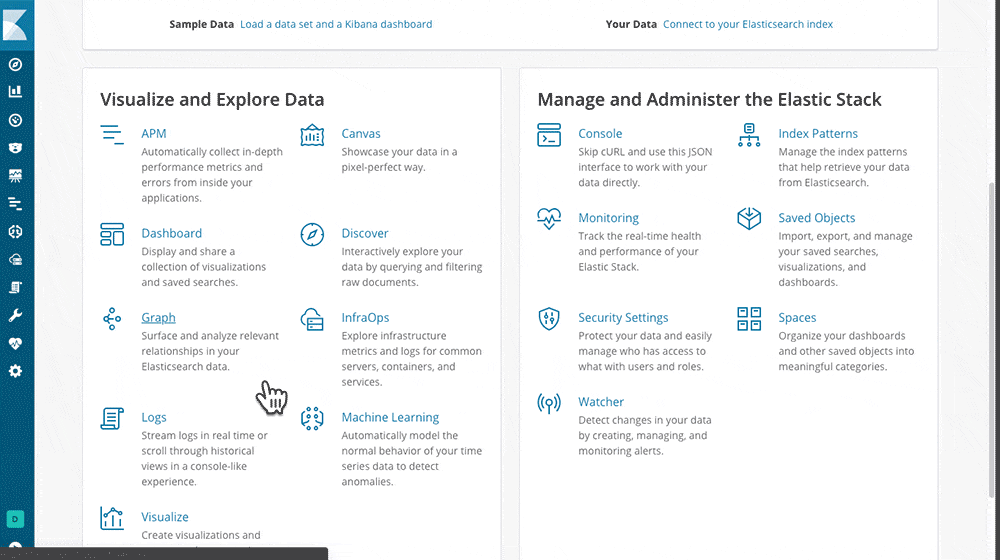Click the Console card terminal icon
The width and height of the screenshot is (1000, 560).
(549, 135)
